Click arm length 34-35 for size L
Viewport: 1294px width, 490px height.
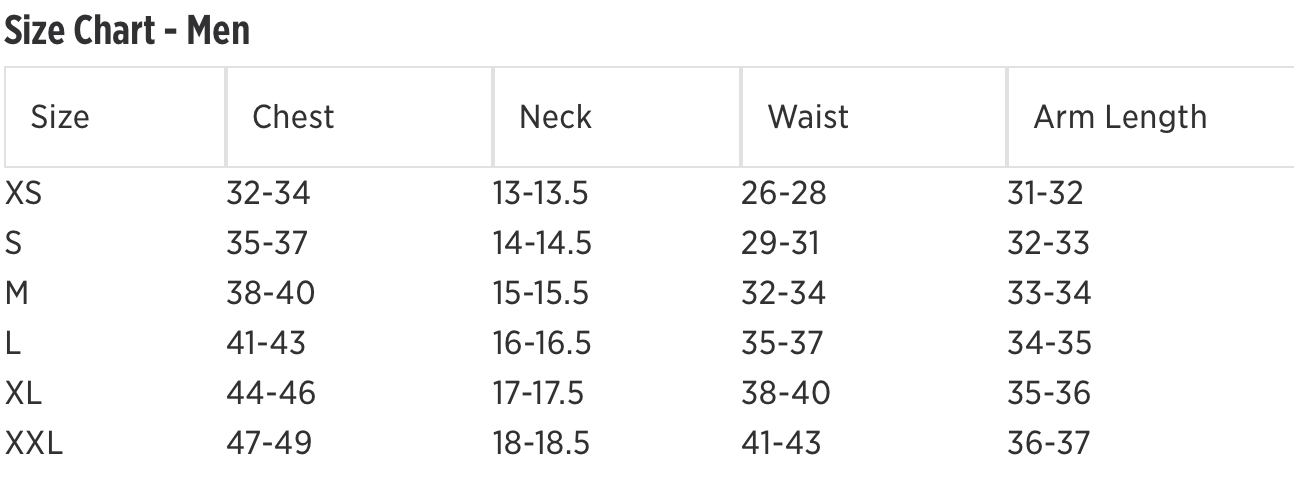pos(1049,343)
